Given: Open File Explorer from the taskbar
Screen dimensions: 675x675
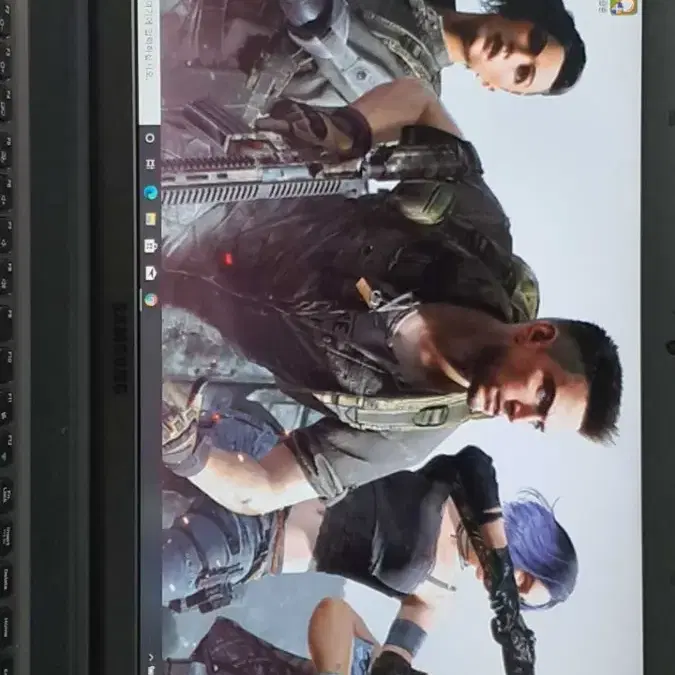Looking at the screenshot, I should click(151, 219).
